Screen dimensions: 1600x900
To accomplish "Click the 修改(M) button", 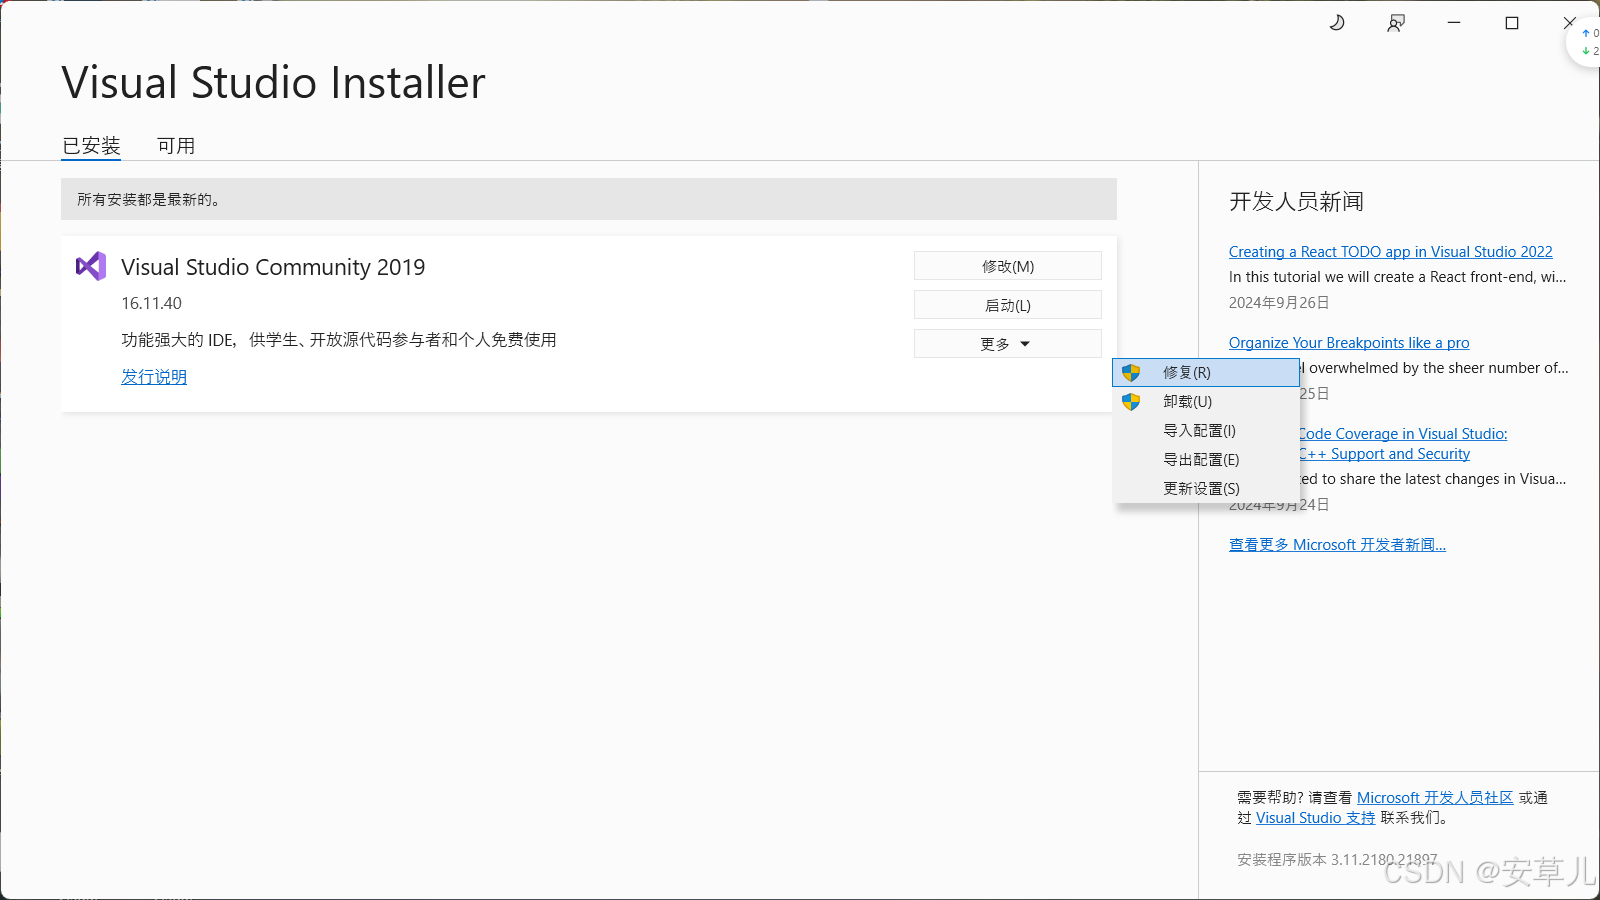I will coord(1006,265).
